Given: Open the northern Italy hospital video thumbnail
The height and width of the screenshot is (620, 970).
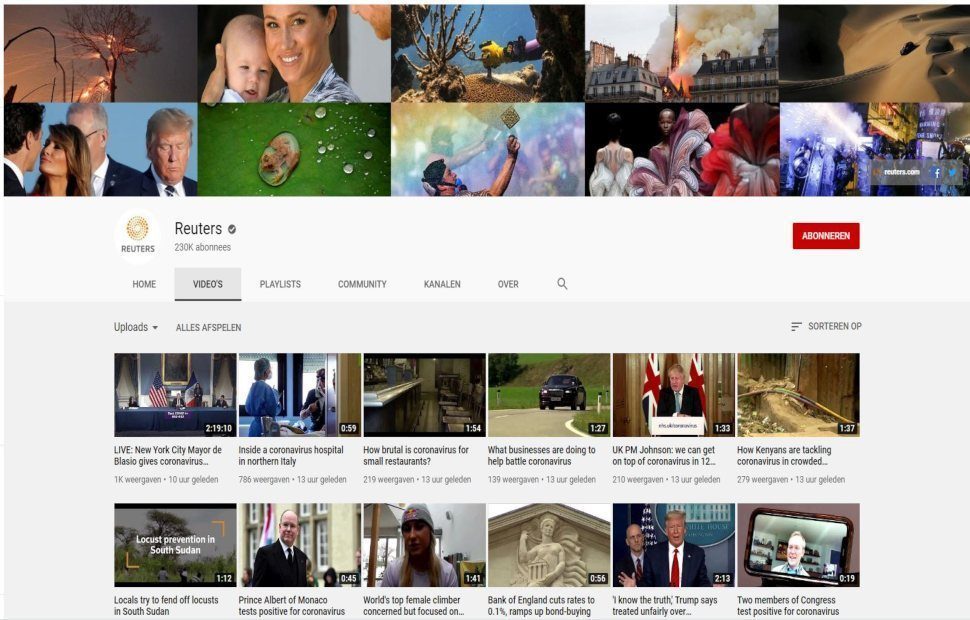Looking at the screenshot, I should click(x=299, y=395).
